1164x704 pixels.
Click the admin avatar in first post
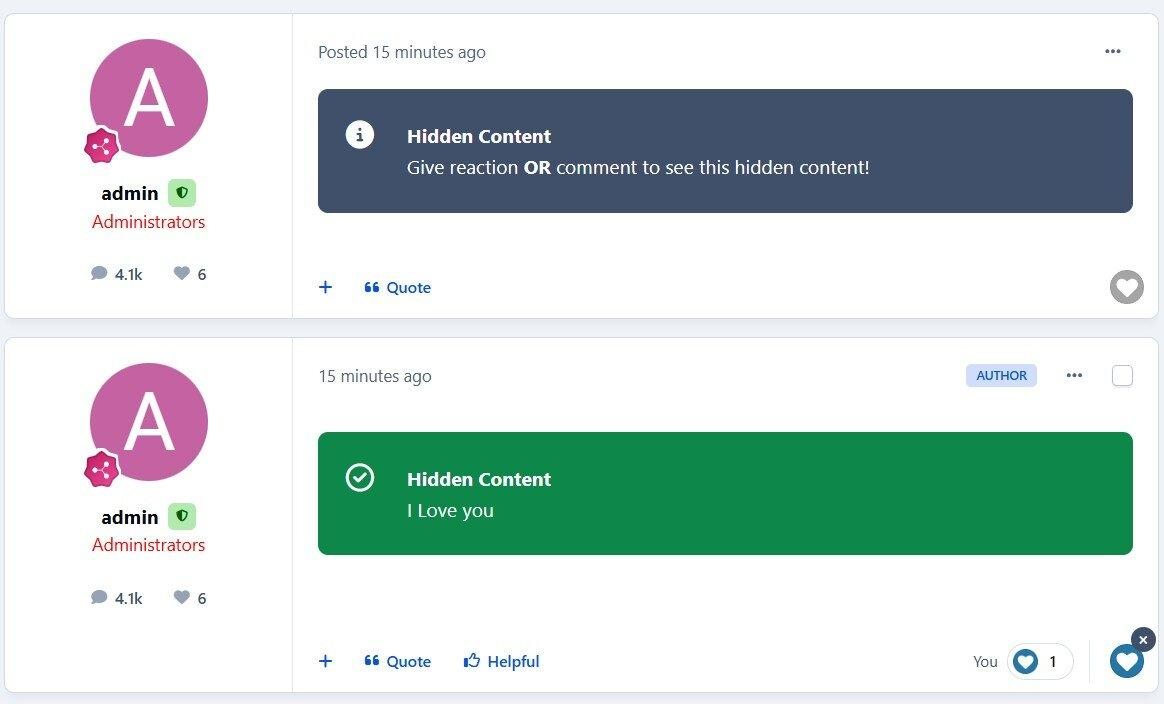pyautogui.click(x=149, y=98)
